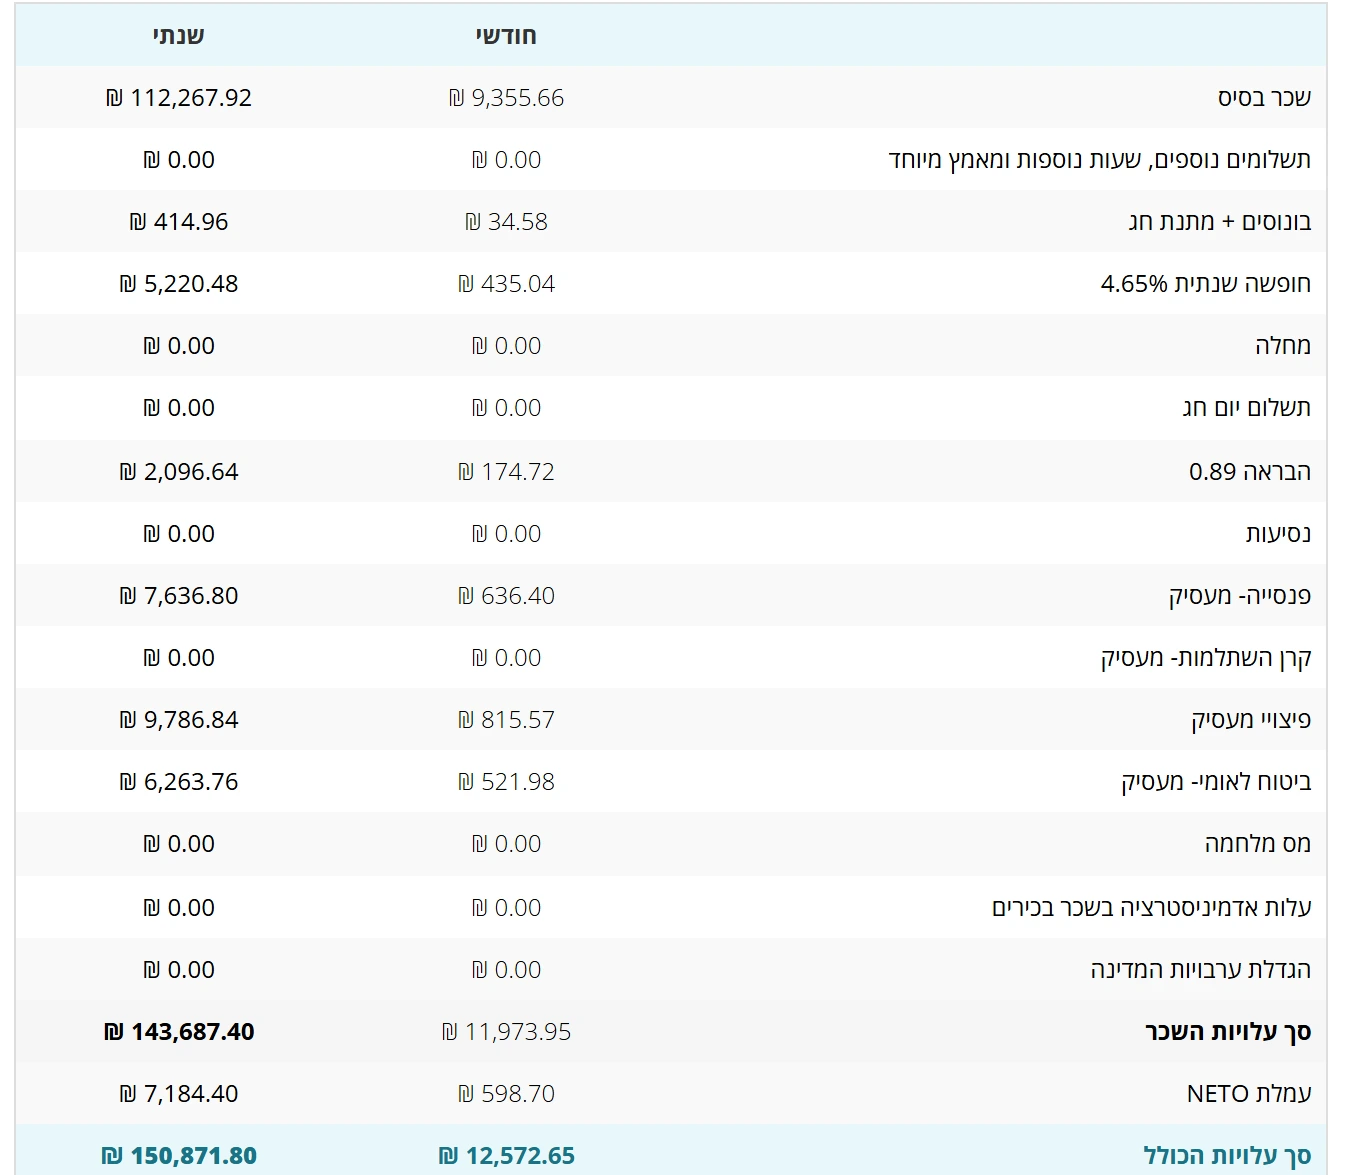Click the 'שנתי' column header
This screenshot has height=1175, width=1345.
coord(179,36)
